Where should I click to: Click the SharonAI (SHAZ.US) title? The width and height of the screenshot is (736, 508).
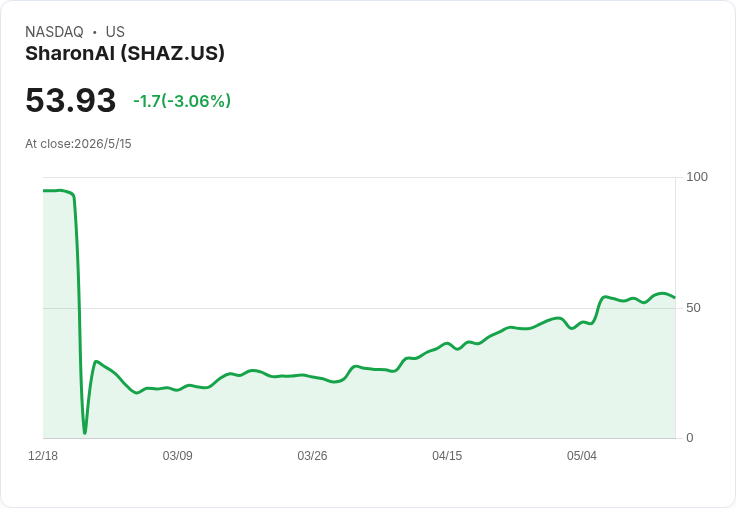click(125, 54)
